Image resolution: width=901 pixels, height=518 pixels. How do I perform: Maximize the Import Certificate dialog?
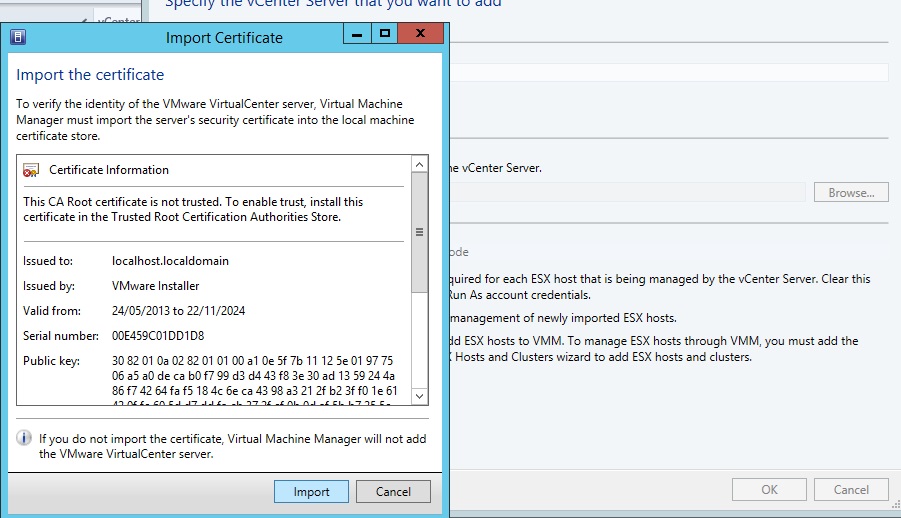click(x=384, y=35)
